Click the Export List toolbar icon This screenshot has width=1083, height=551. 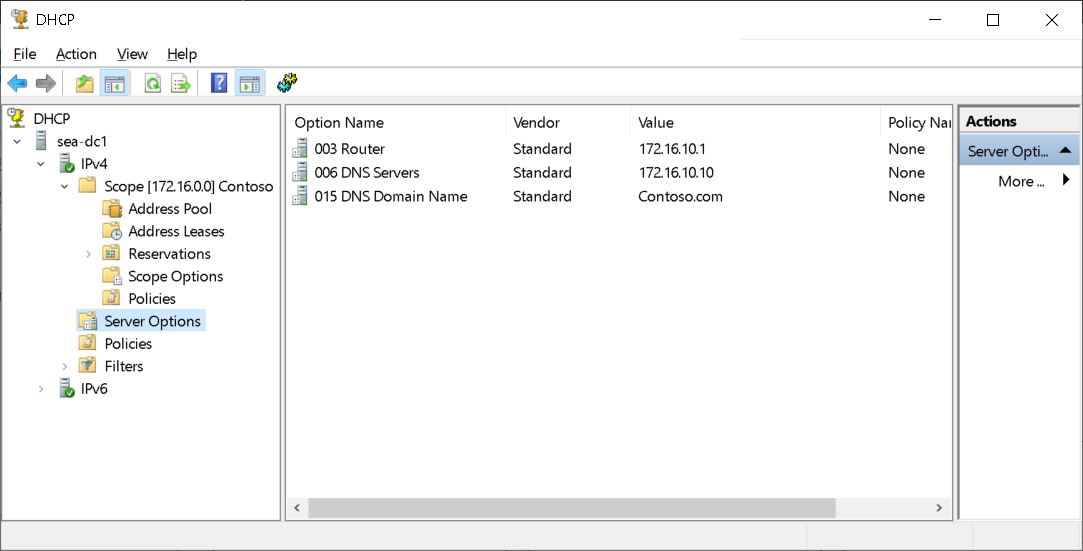[181, 84]
